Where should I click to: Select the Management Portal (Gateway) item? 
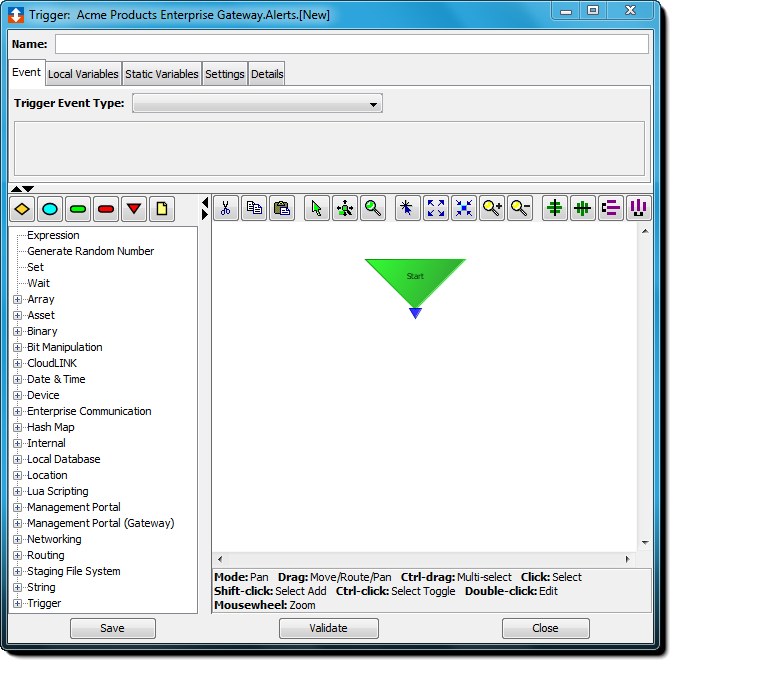pos(100,523)
